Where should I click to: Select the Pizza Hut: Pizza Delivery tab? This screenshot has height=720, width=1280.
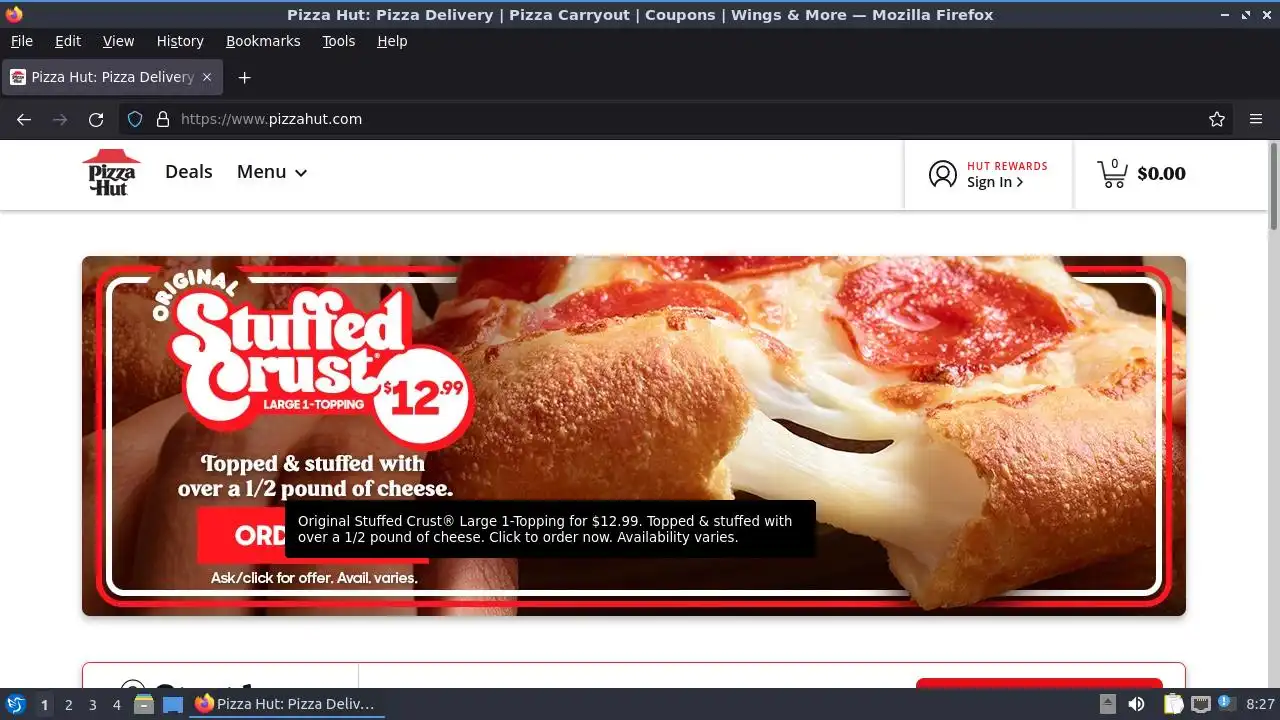(113, 77)
